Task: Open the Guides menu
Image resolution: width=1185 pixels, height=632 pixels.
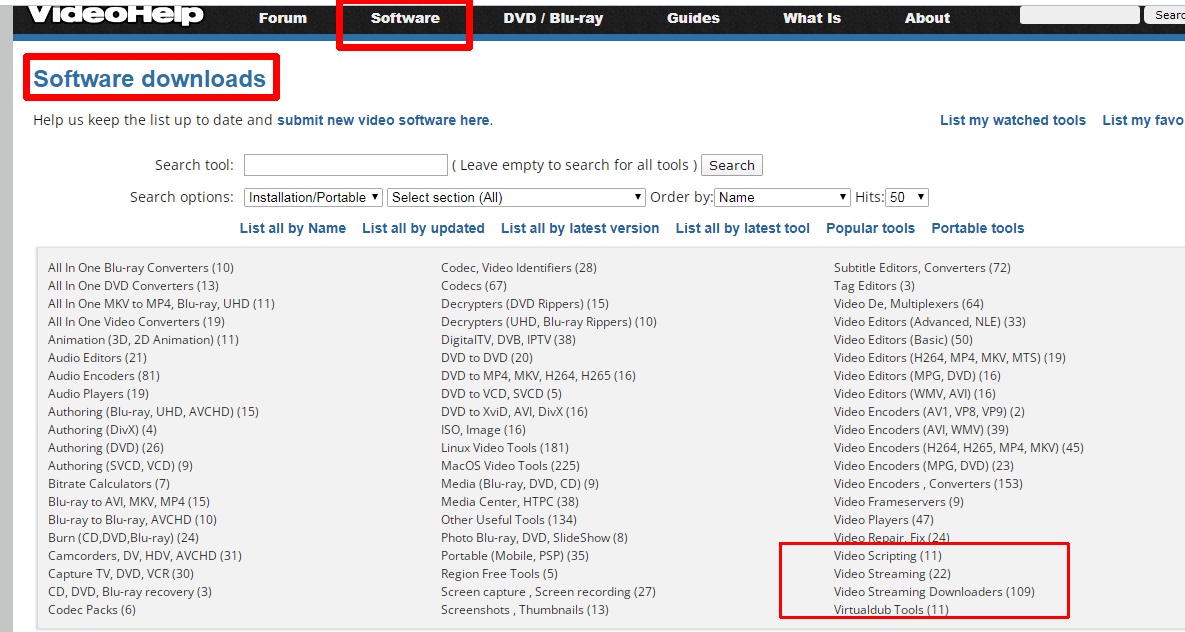Action: 693,18
